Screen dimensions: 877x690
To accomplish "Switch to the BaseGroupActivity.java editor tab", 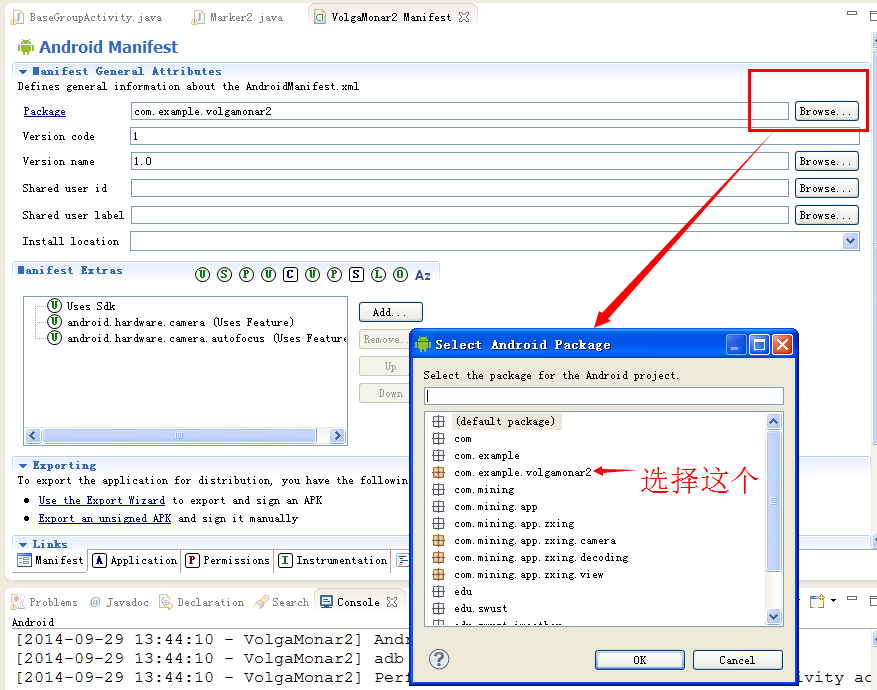I will click(x=87, y=17).
